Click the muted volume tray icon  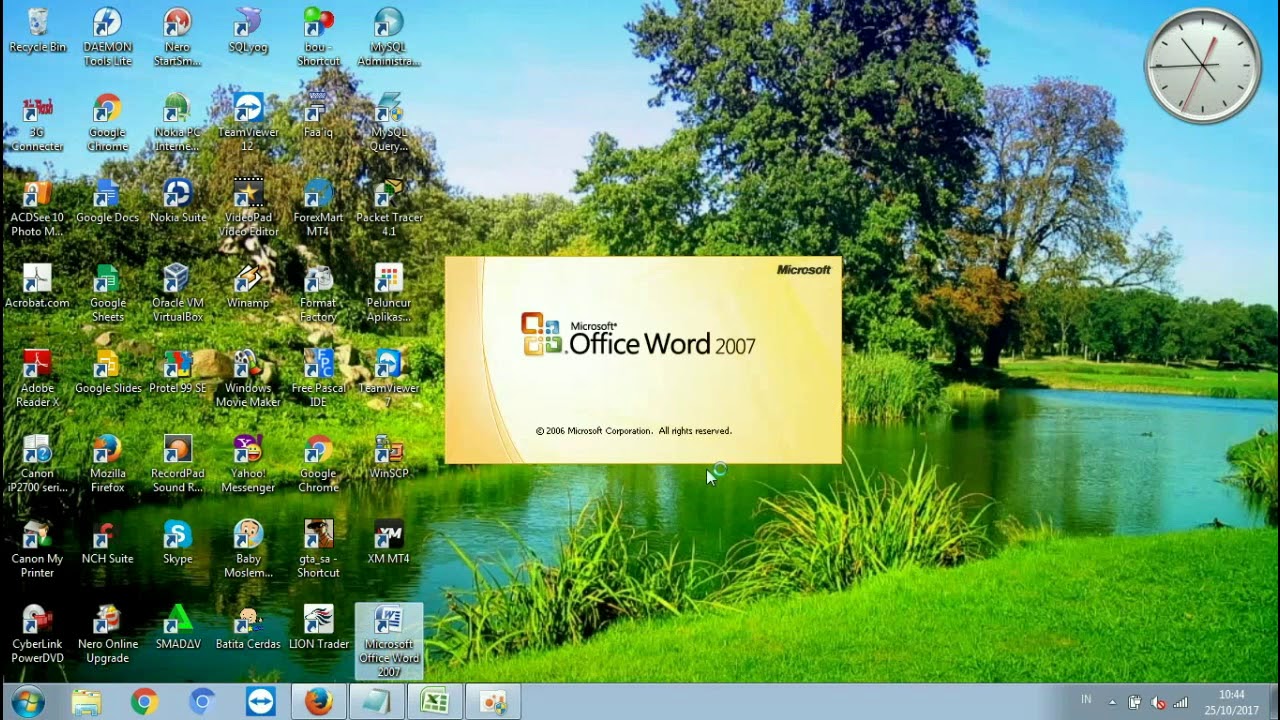tap(1158, 702)
